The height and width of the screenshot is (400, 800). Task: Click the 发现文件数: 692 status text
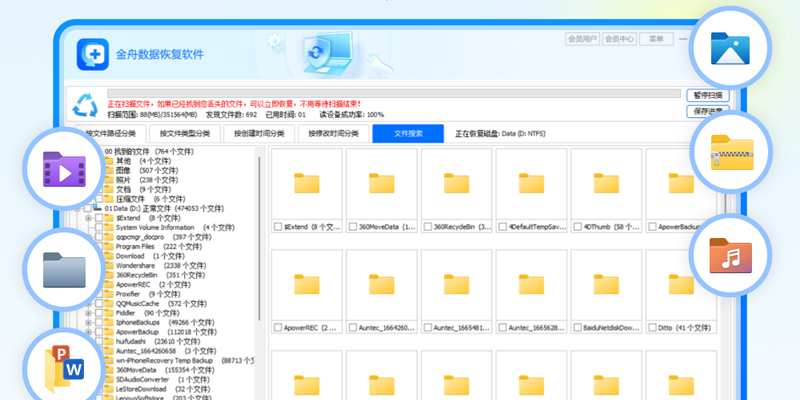pyautogui.click(x=231, y=115)
